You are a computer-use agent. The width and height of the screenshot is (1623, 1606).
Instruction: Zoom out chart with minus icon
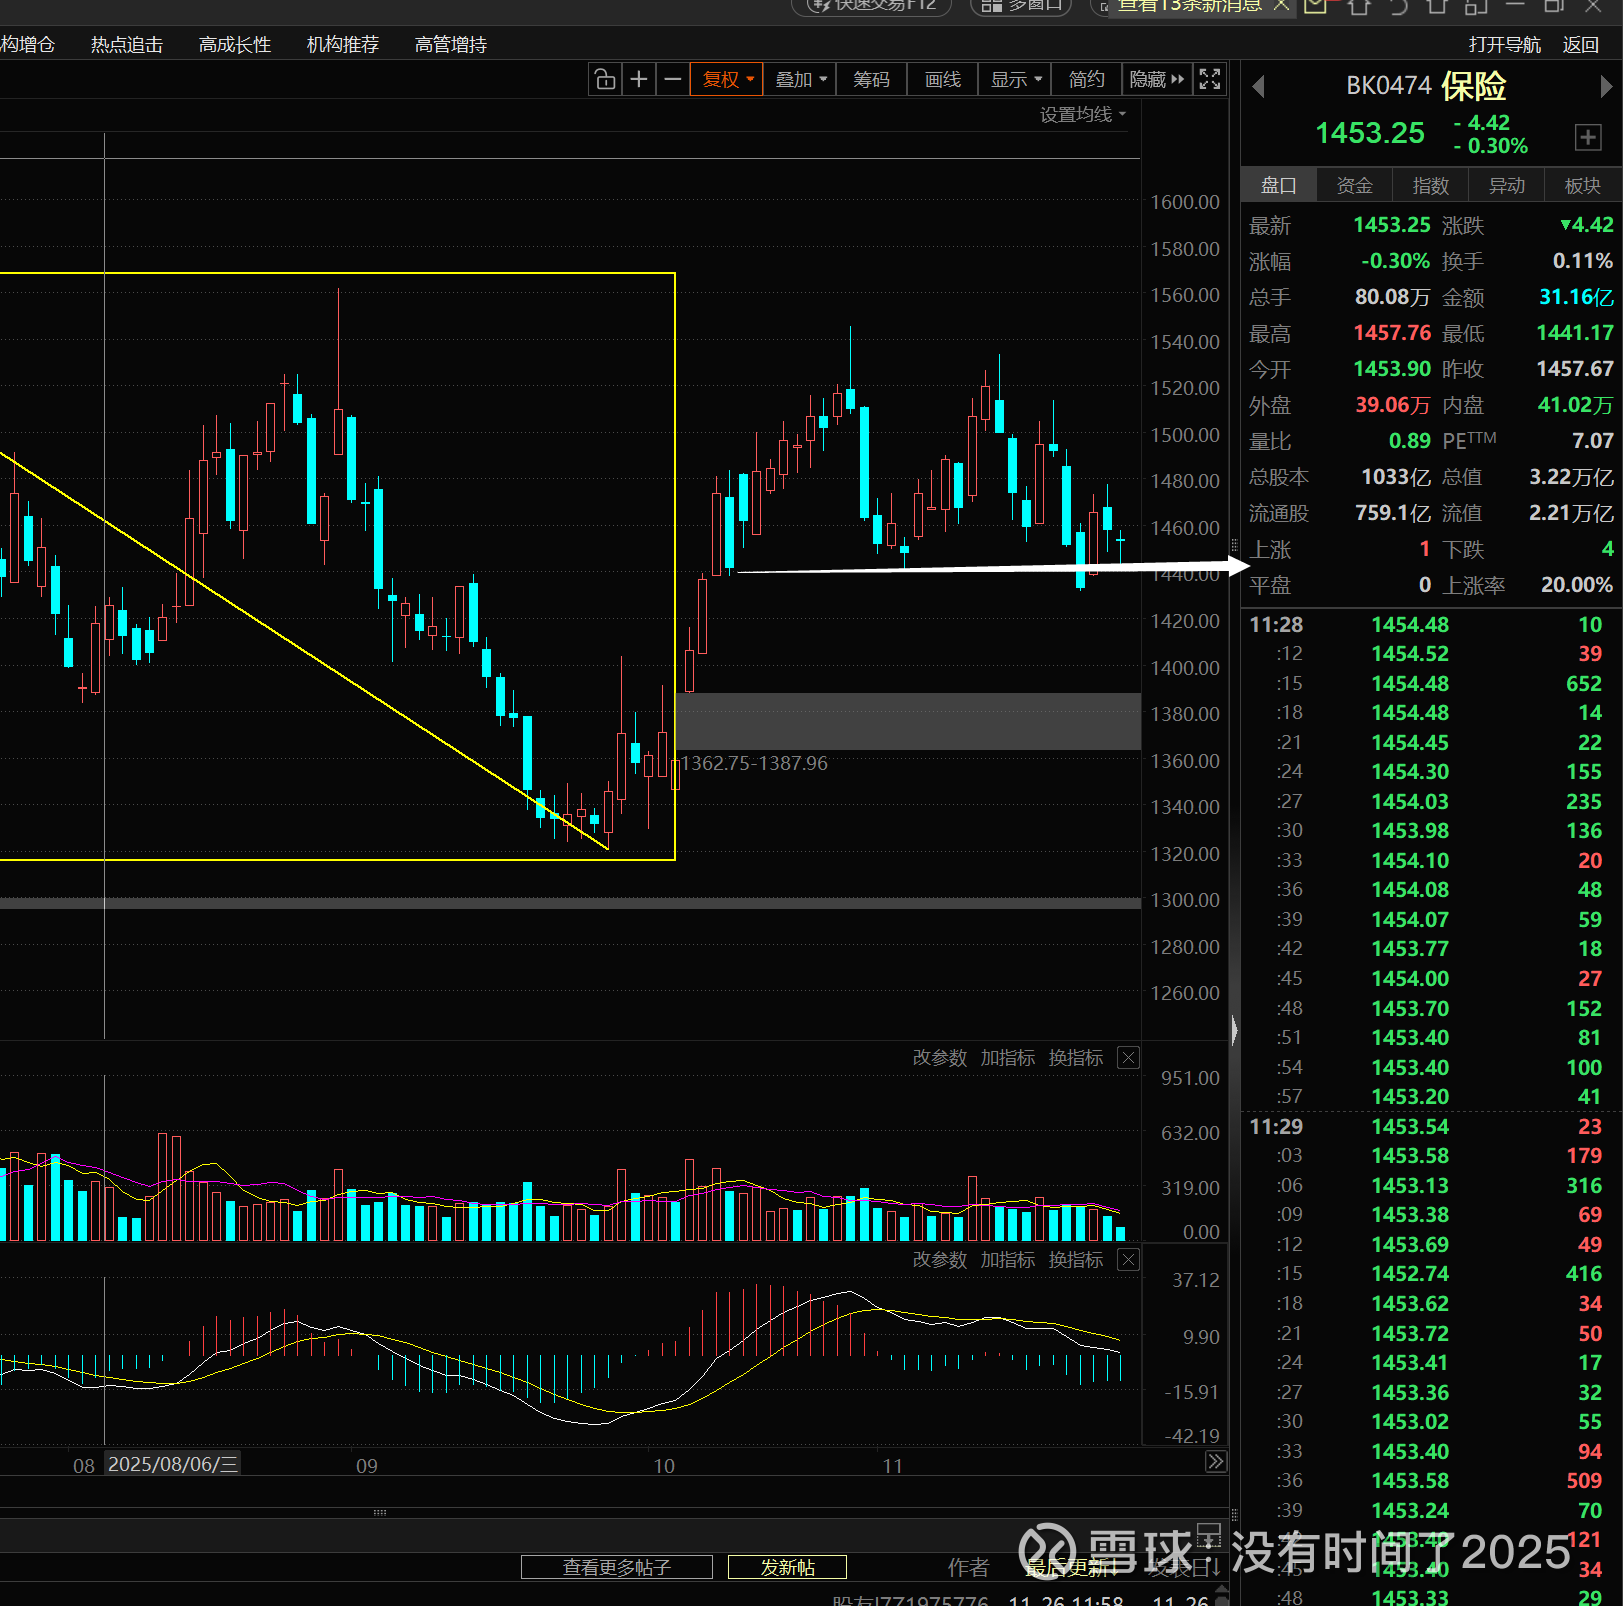673,79
